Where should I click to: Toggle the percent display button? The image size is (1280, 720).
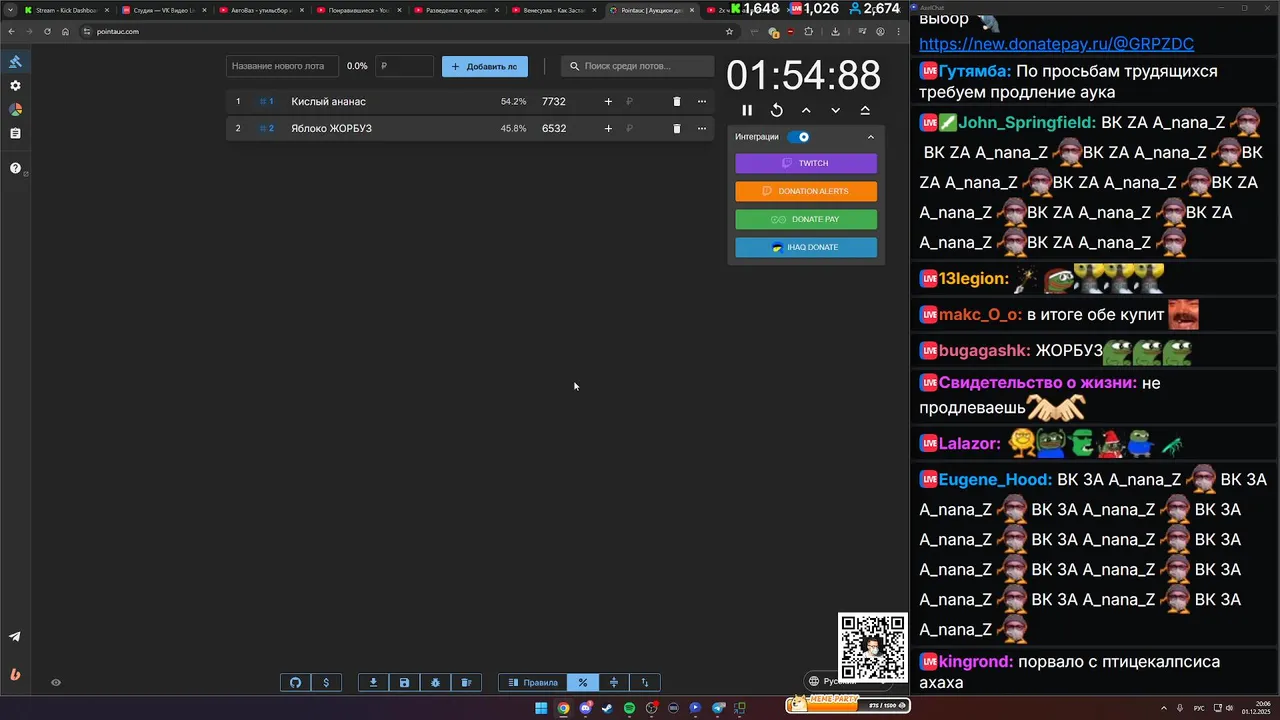(x=583, y=683)
